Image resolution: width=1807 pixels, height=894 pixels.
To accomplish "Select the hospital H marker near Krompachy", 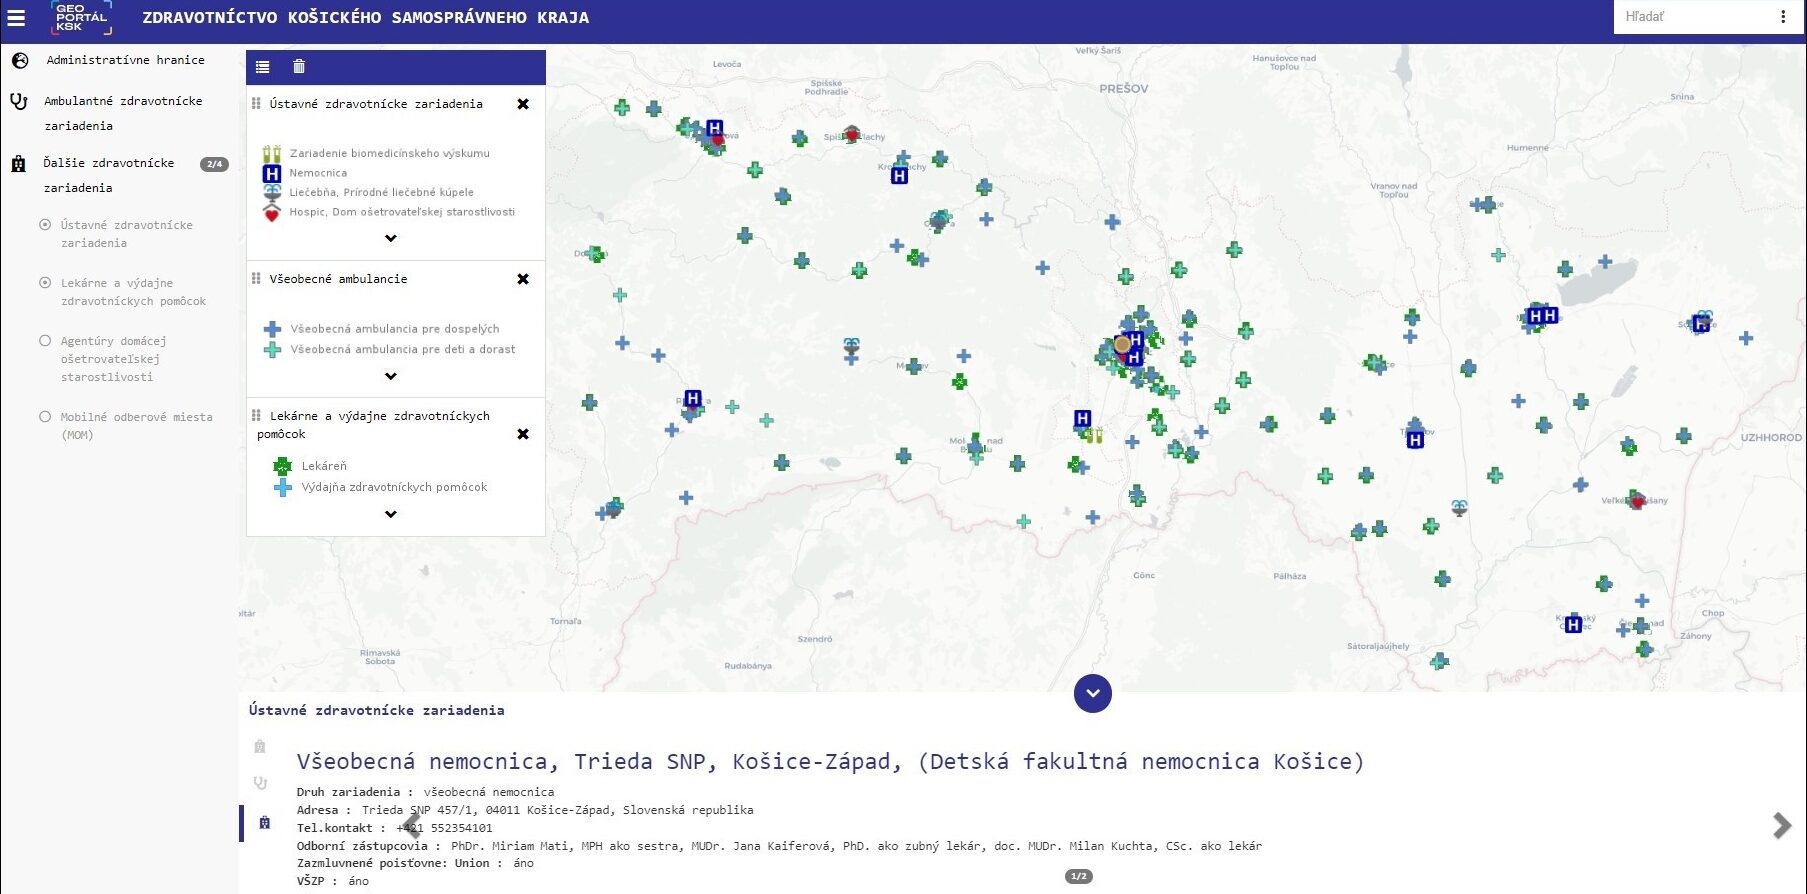I will click(899, 176).
